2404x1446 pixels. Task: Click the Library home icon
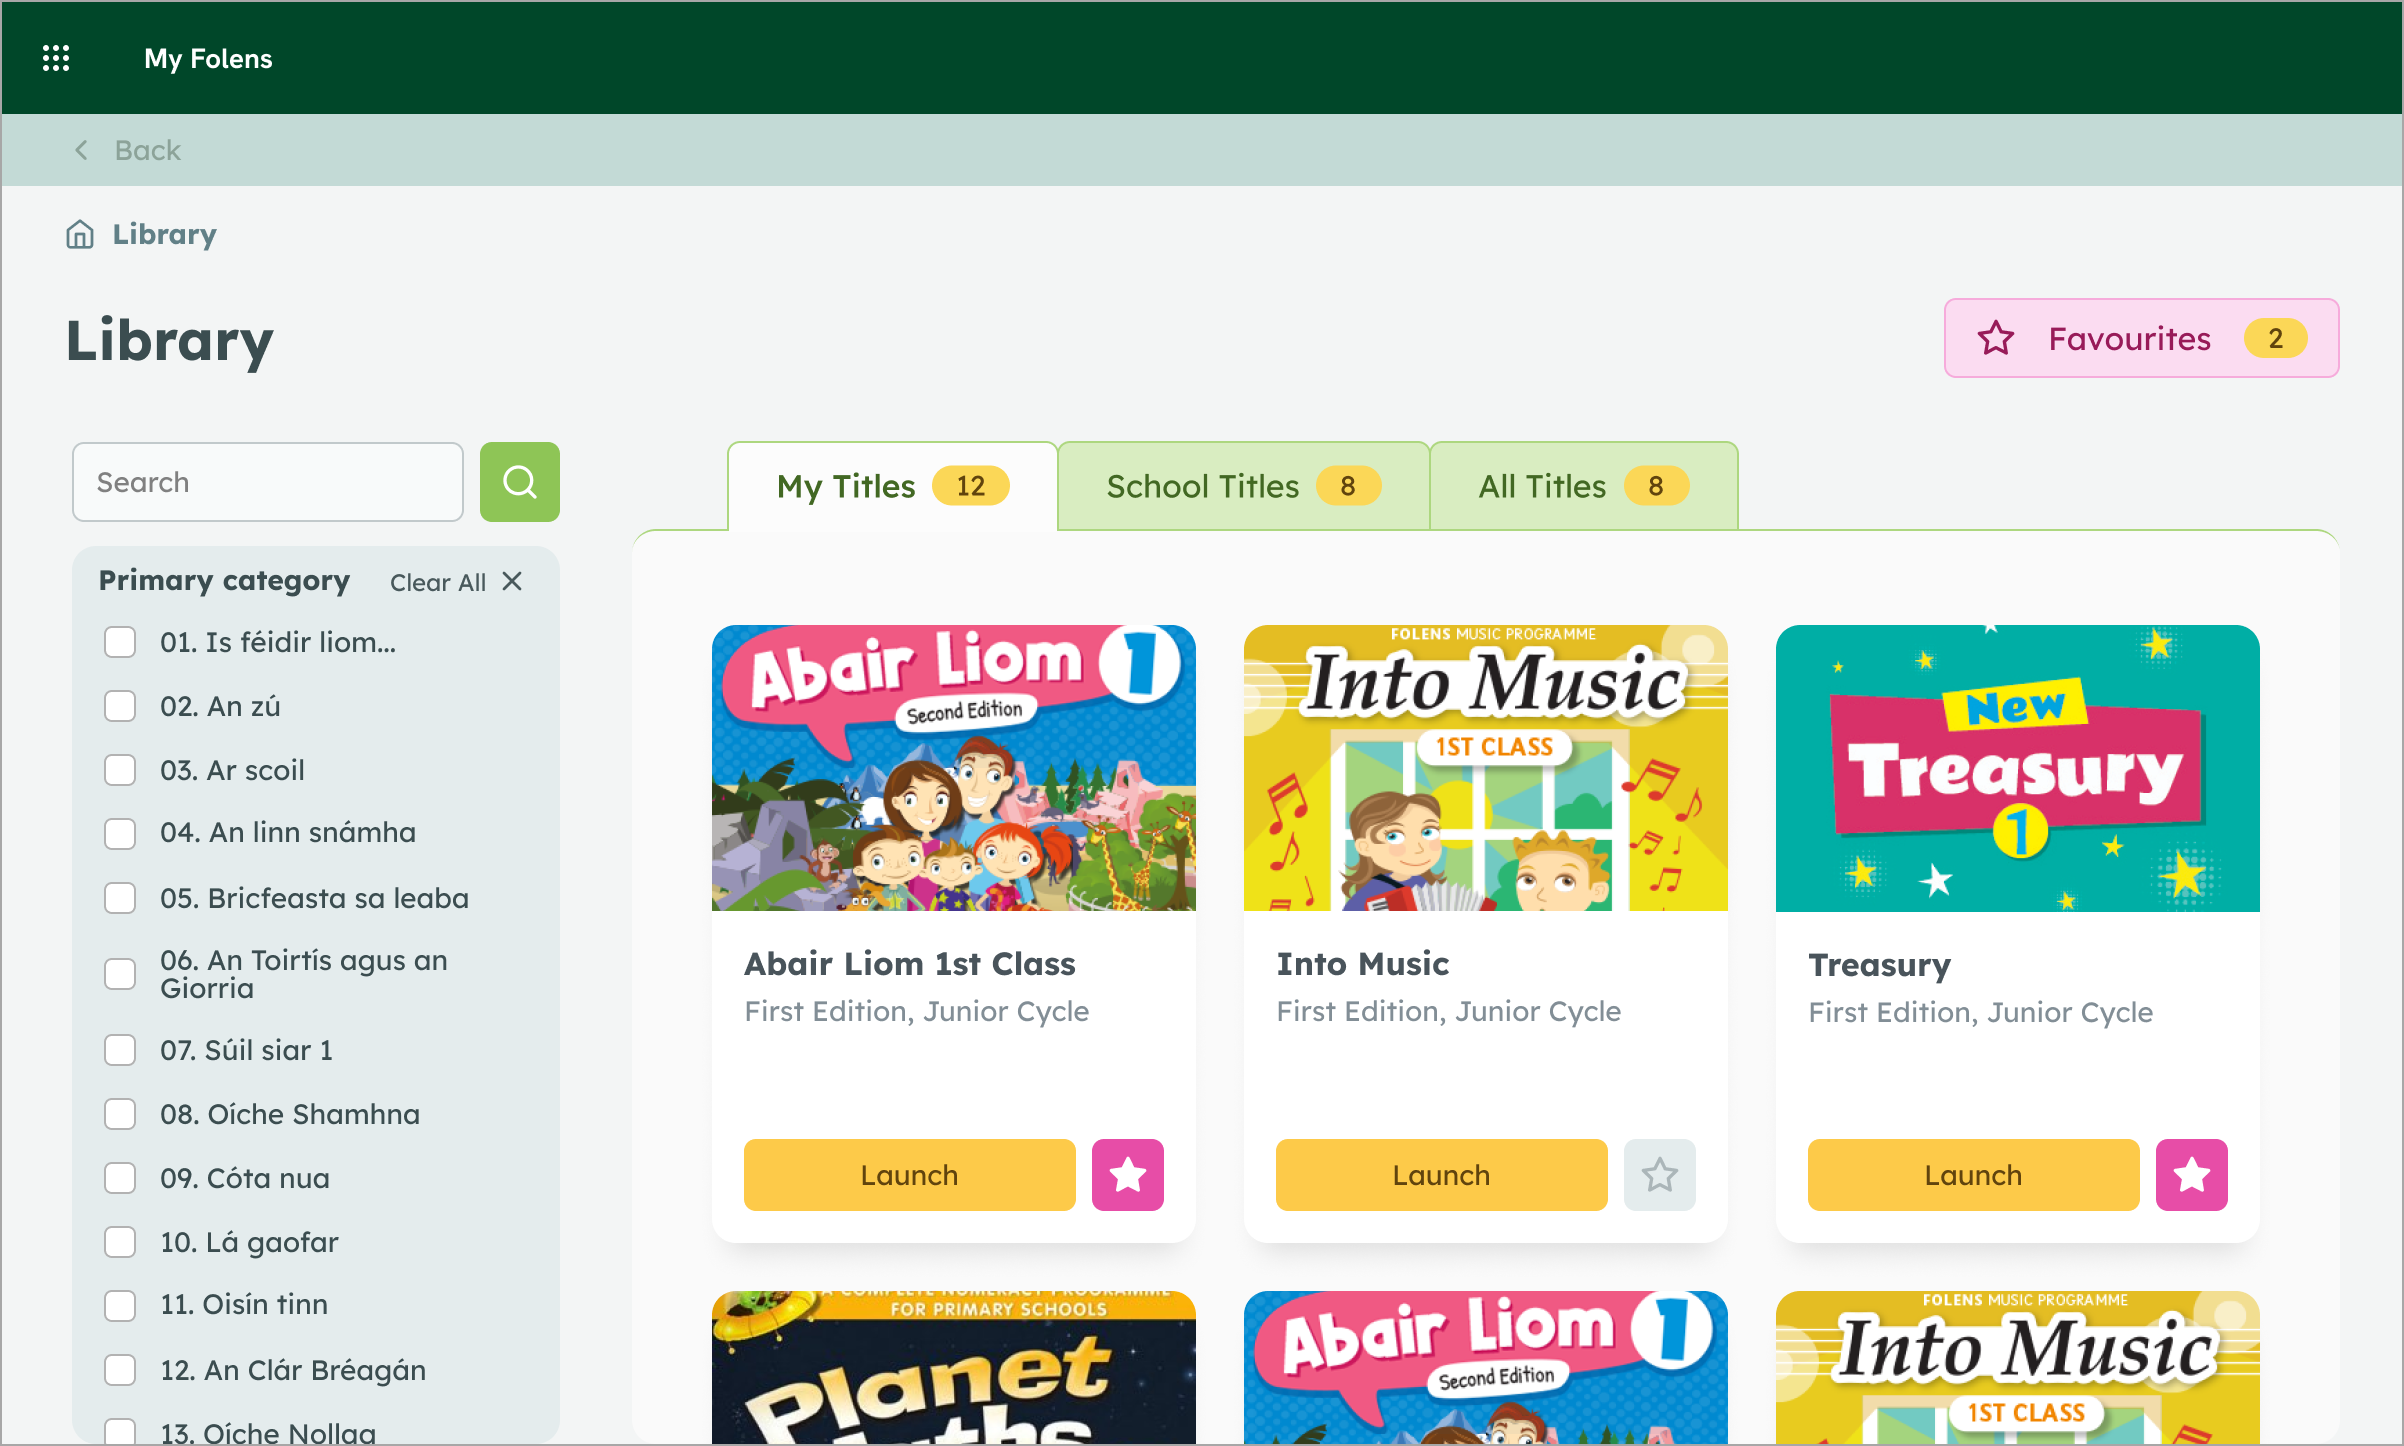click(80, 234)
